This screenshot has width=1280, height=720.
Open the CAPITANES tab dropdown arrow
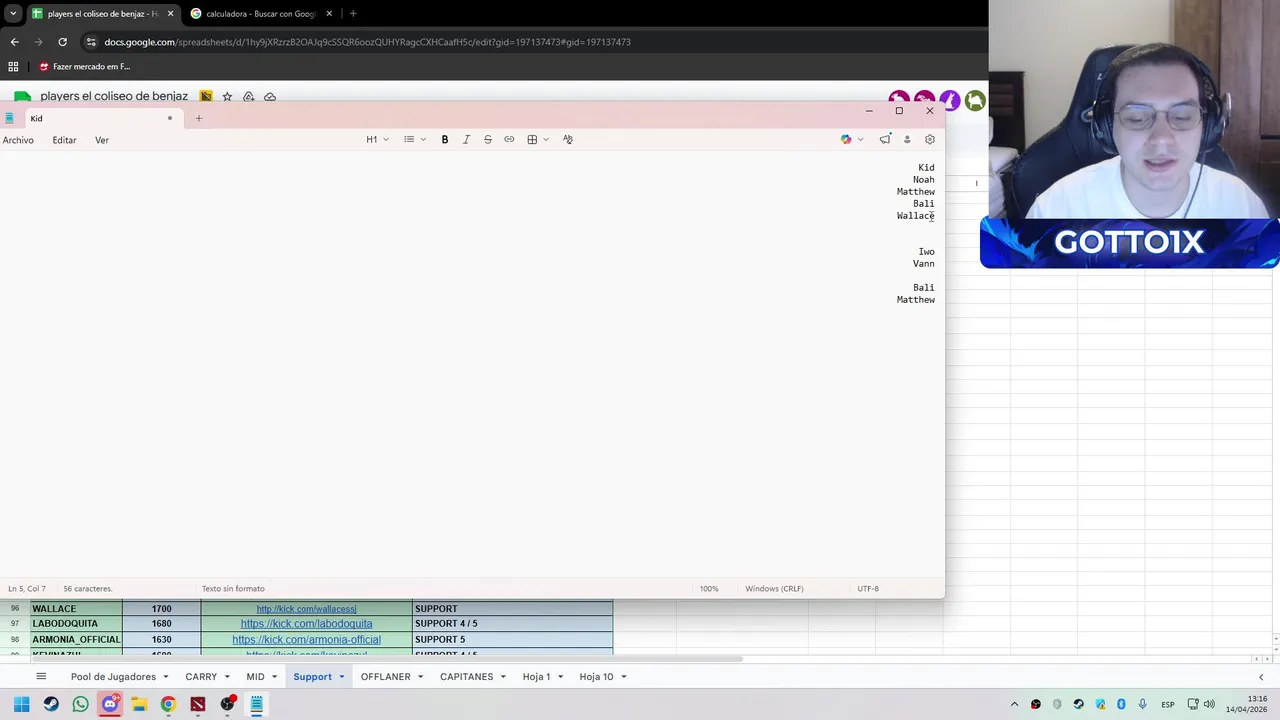click(503, 677)
